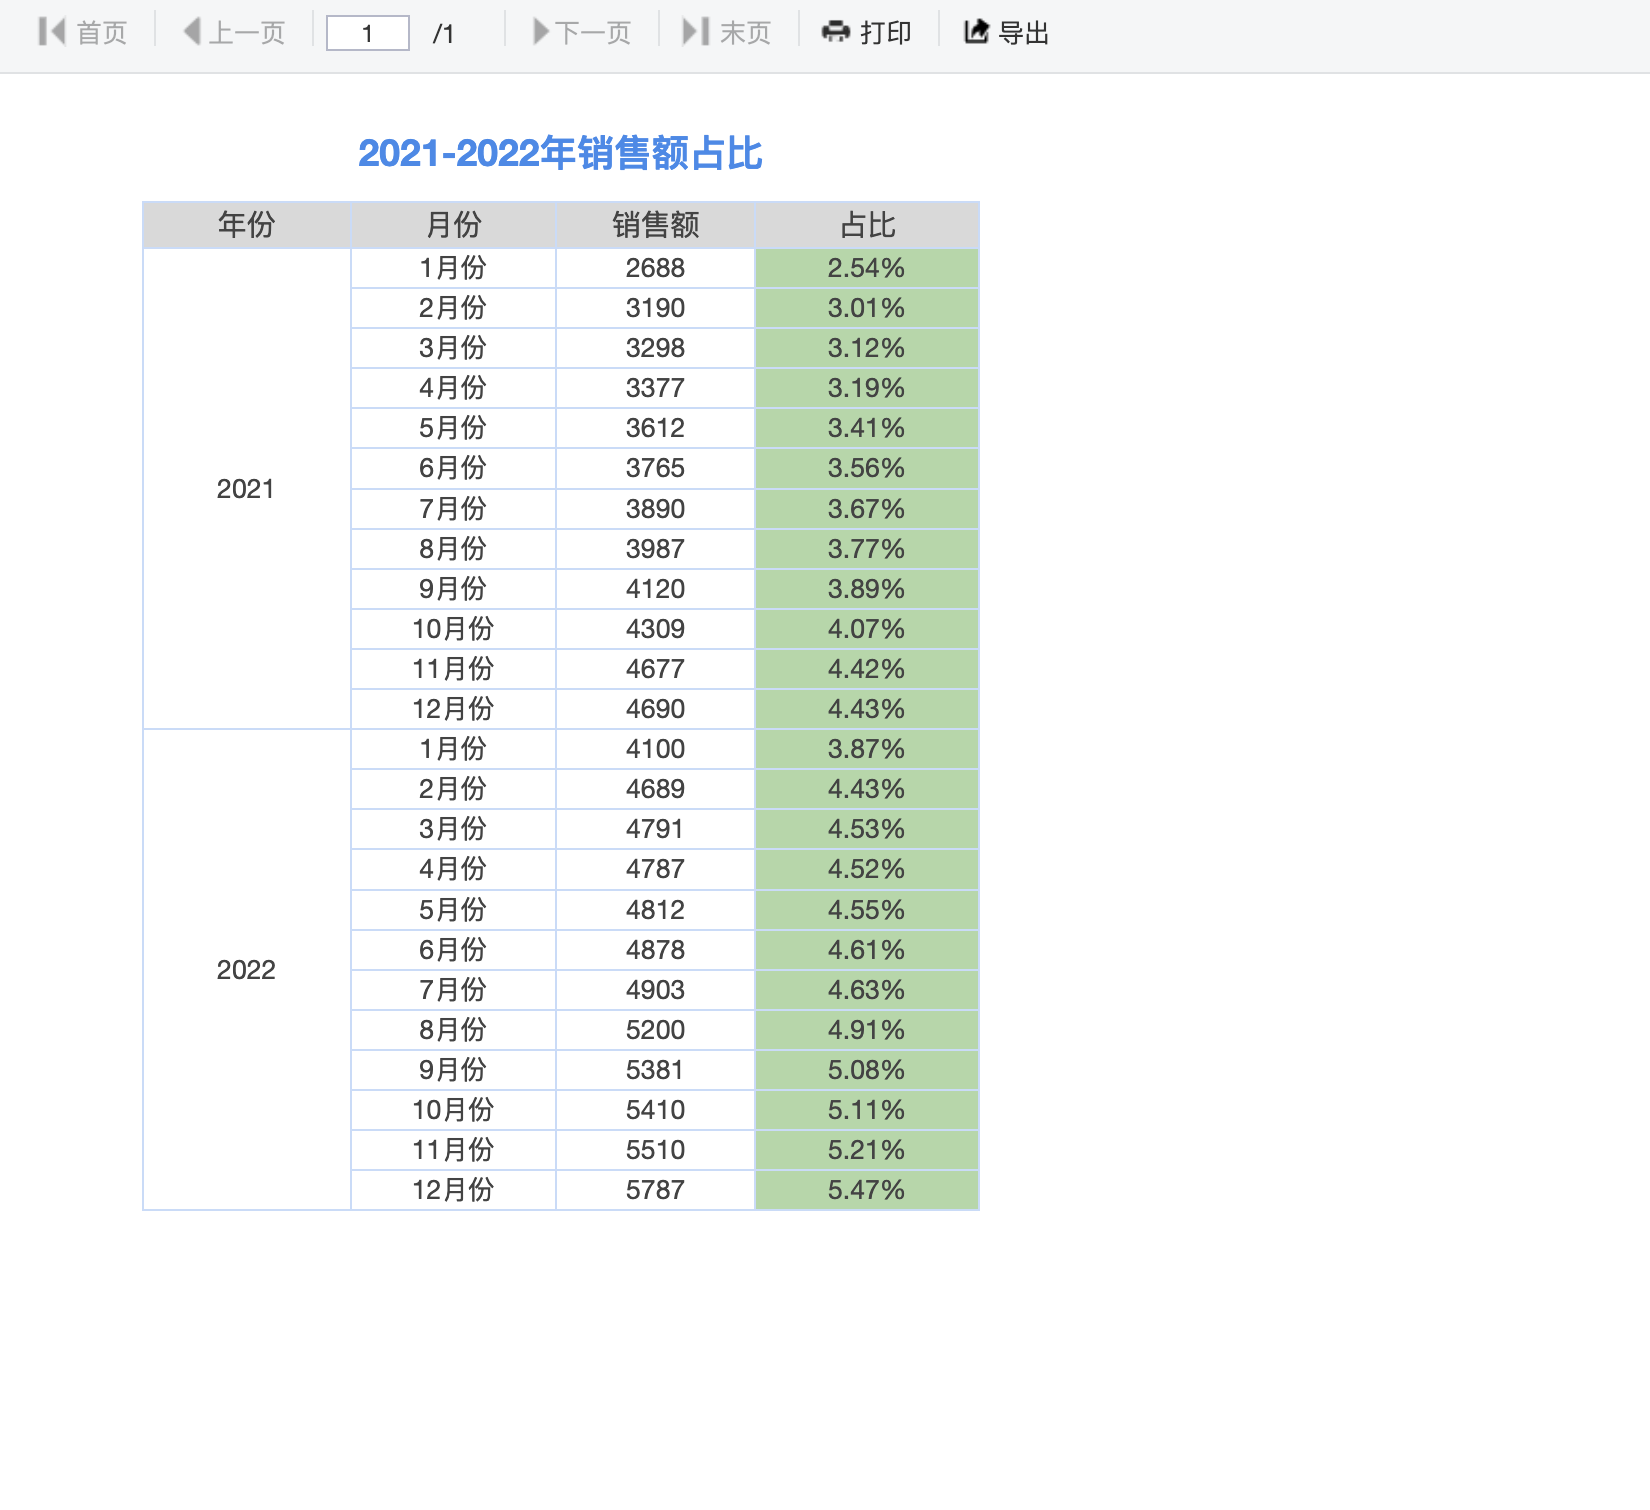The width and height of the screenshot is (1650, 1510).
Task: Select the 销售额 column header
Action: (x=655, y=225)
